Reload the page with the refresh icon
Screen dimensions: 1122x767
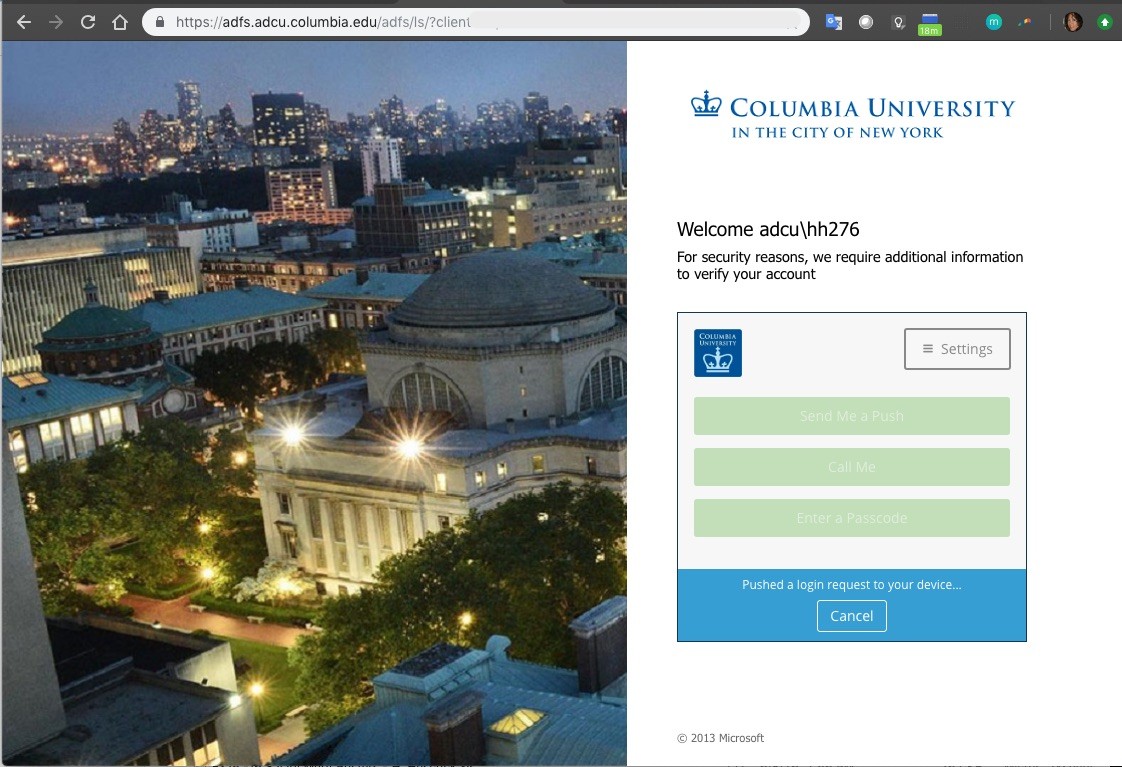[x=88, y=22]
